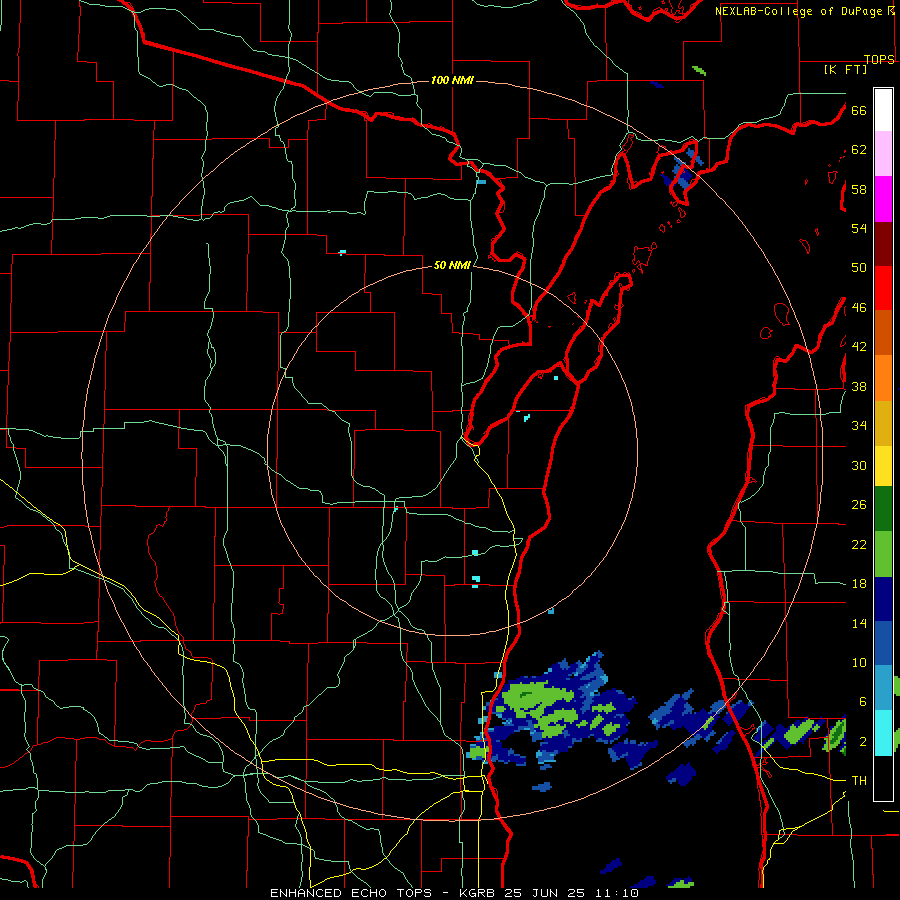Click the legend value "22"
900x900 pixels.
tap(859, 544)
